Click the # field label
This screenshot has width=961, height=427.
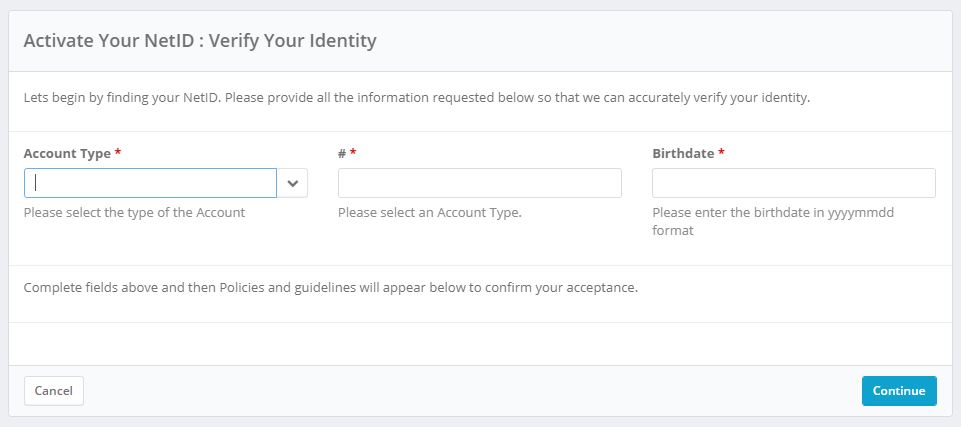click(x=341, y=154)
